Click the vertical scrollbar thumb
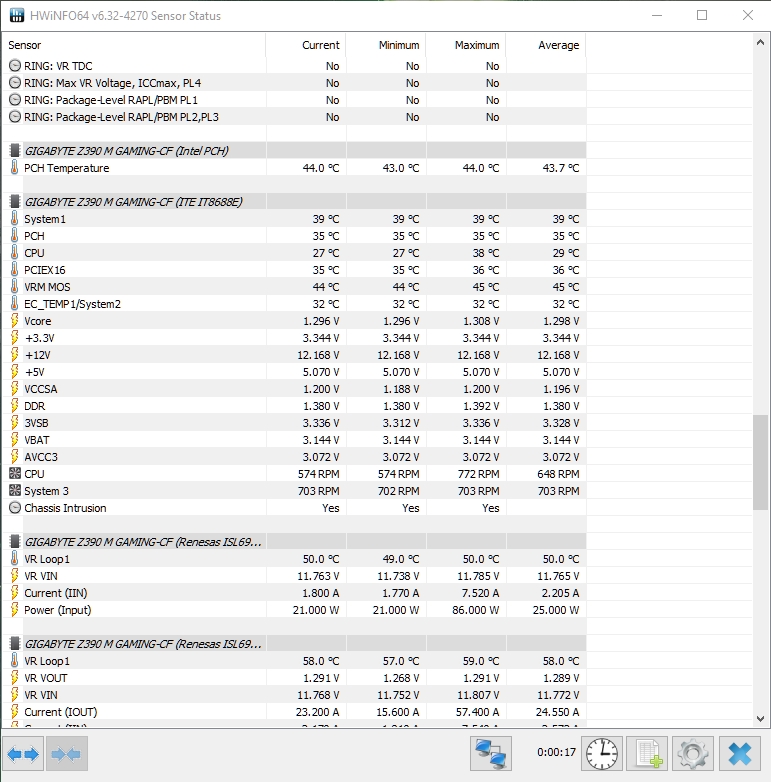This screenshot has width=771, height=782. [760, 462]
